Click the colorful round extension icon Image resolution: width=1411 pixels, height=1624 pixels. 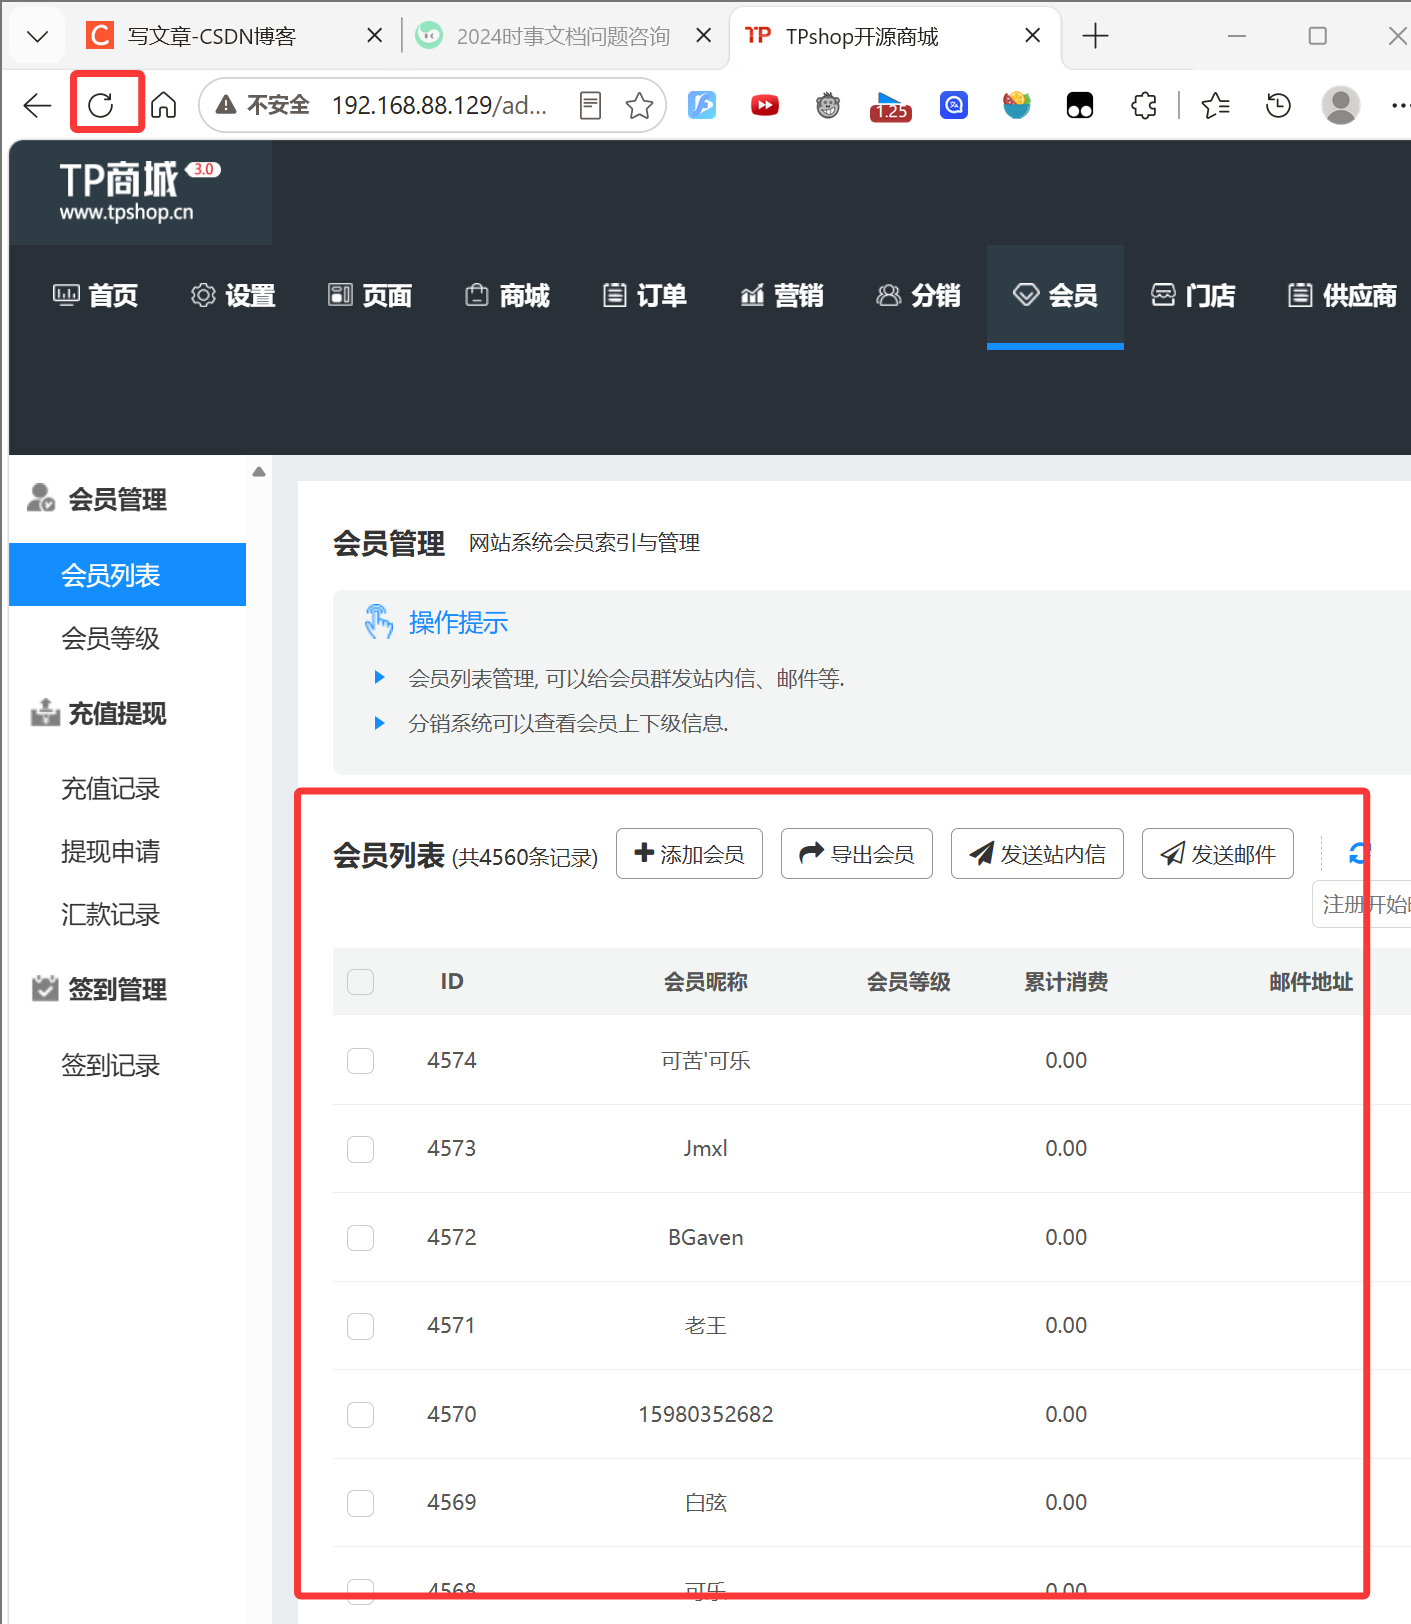click(x=1017, y=105)
